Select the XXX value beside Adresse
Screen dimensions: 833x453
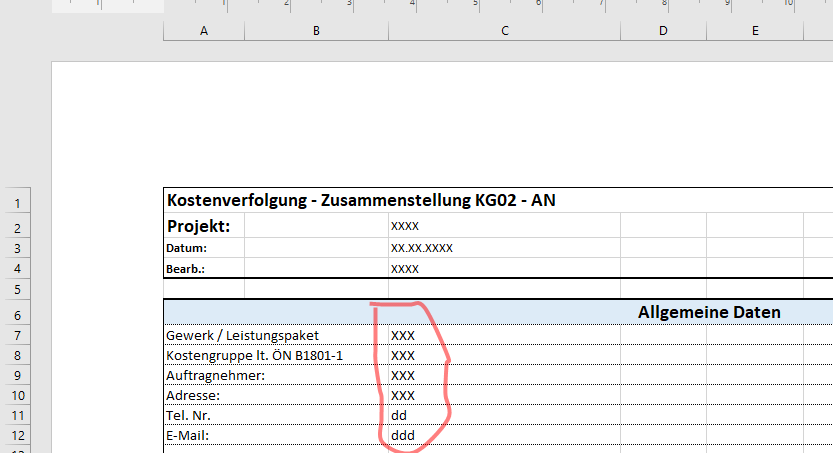403,395
